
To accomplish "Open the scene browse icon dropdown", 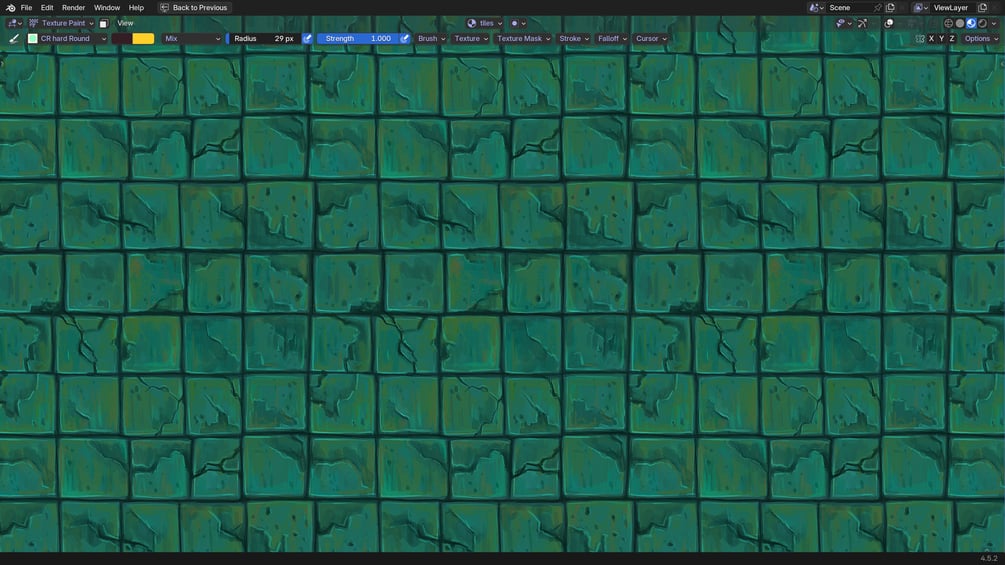I will pos(816,8).
